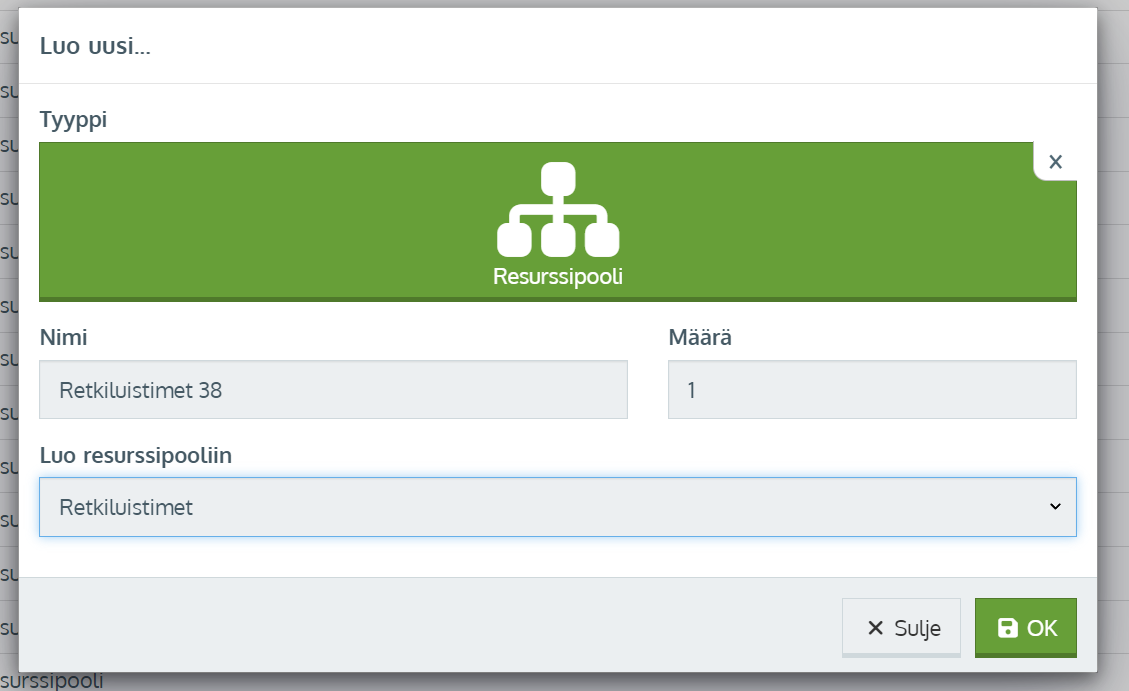Image resolution: width=1129 pixels, height=691 pixels.
Task: Select the green Resurssipooli type tile
Action: (300, 221)
